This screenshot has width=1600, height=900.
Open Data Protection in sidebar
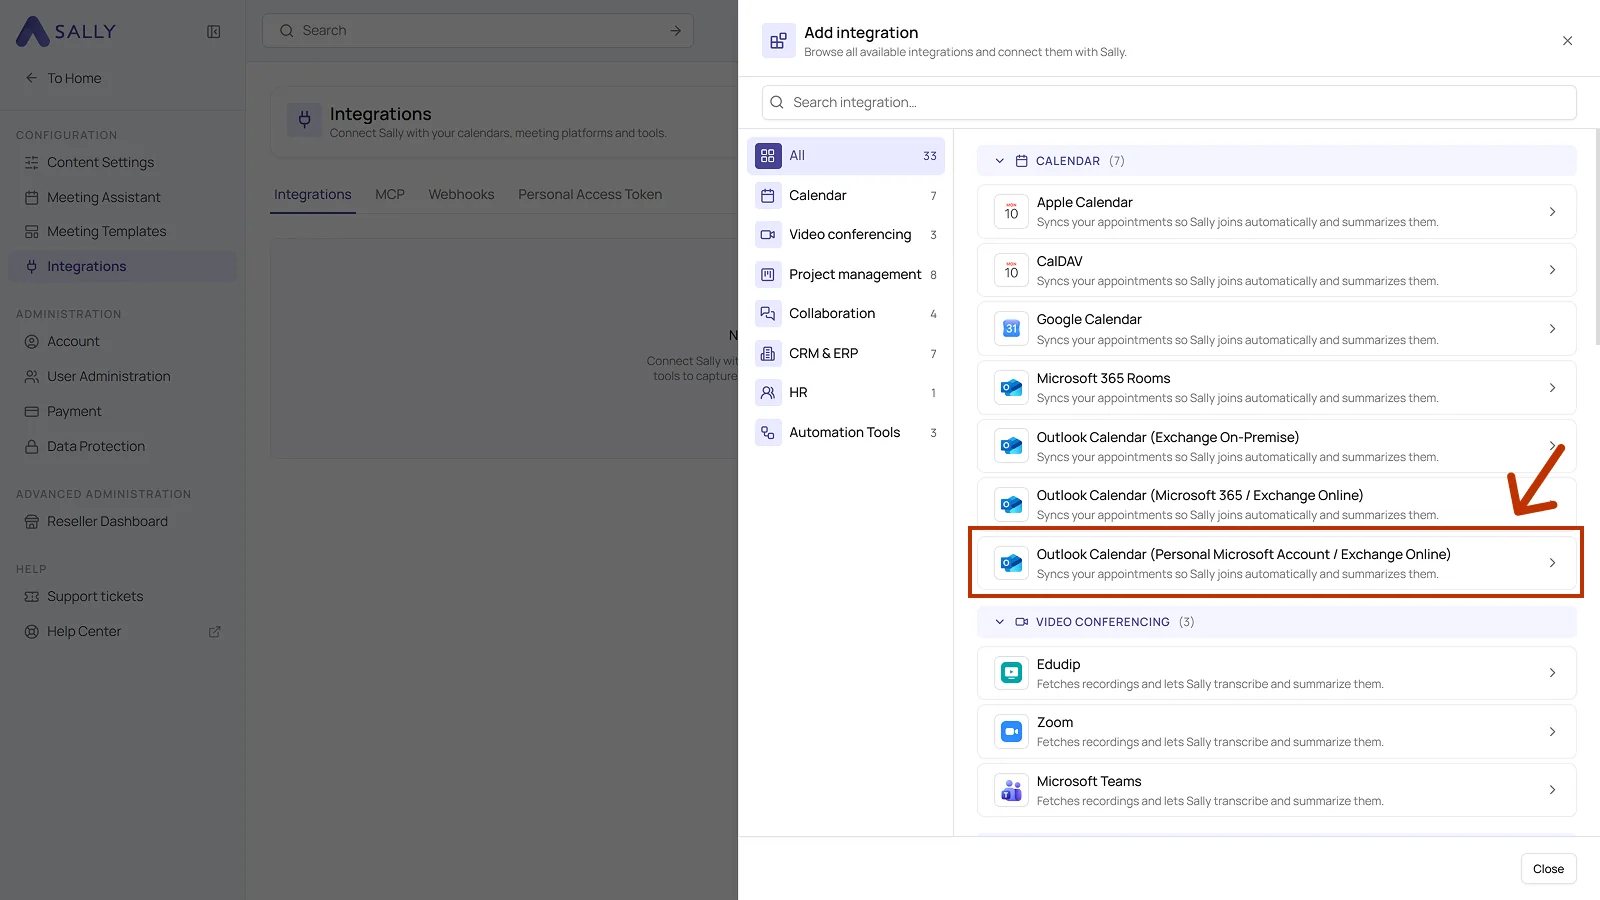click(x=123, y=446)
